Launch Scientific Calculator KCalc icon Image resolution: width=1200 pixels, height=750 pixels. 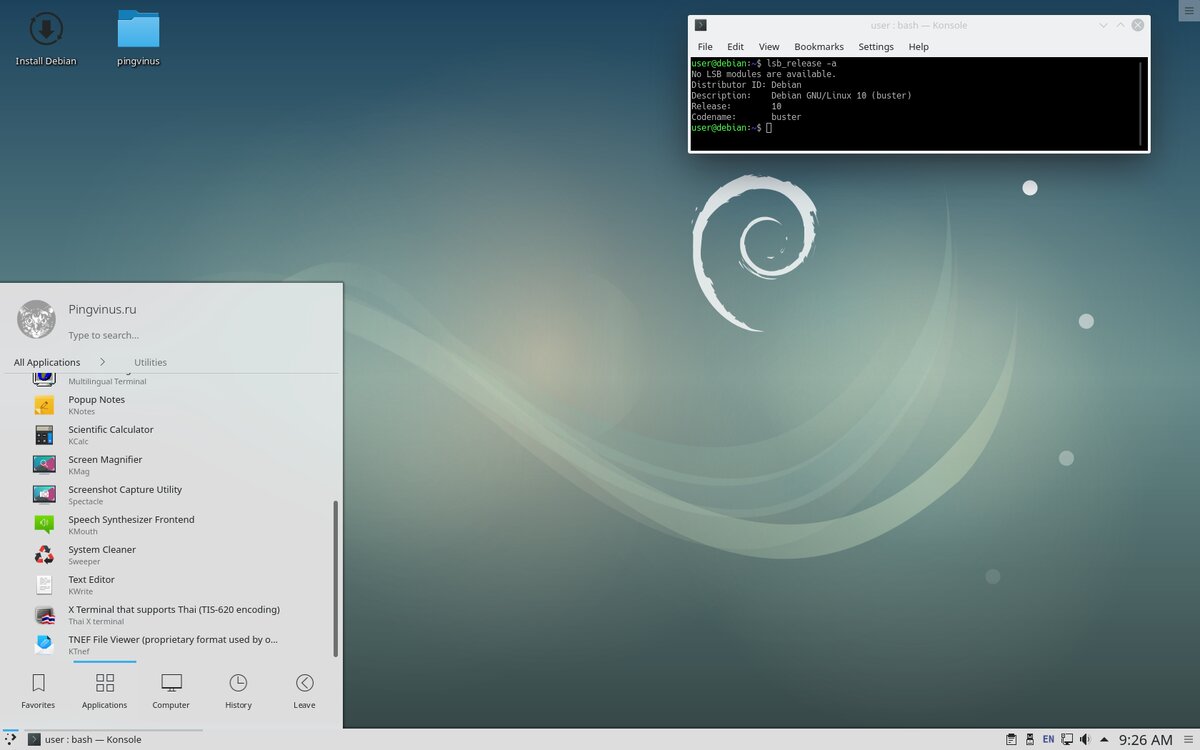pyautogui.click(x=44, y=435)
